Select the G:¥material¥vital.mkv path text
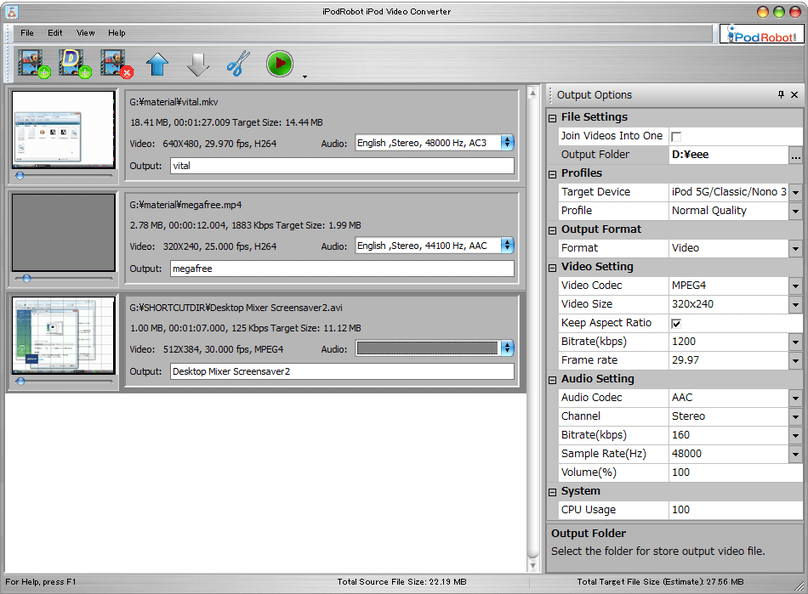This screenshot has height=594, width=808. pyautogui.click(x=174, y=102)
